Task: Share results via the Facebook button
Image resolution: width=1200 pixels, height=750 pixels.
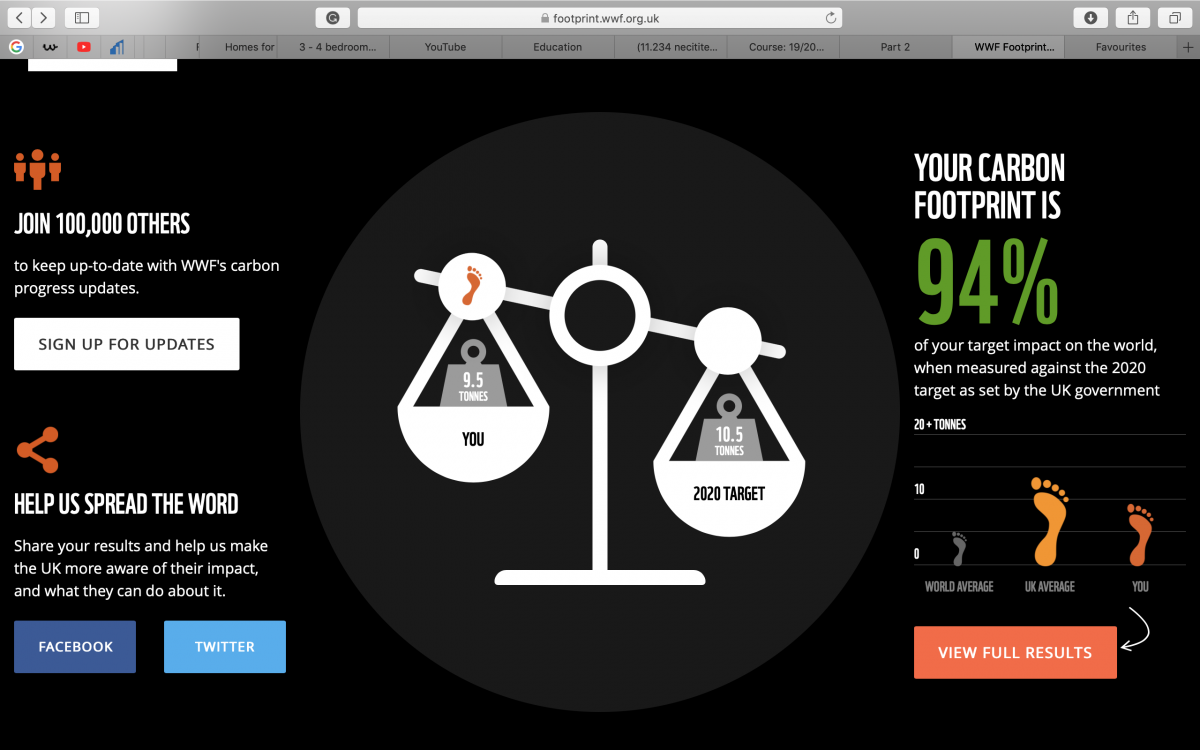Action: pyautogui.click(x=75, y=647)
